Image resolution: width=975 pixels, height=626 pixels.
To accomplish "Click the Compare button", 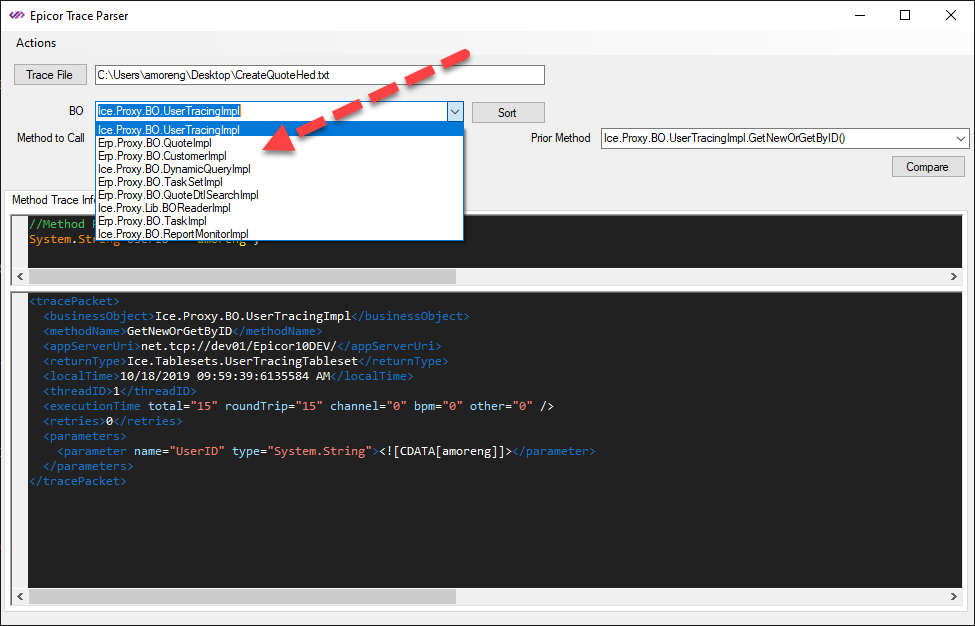I will [x=928, y=167].
